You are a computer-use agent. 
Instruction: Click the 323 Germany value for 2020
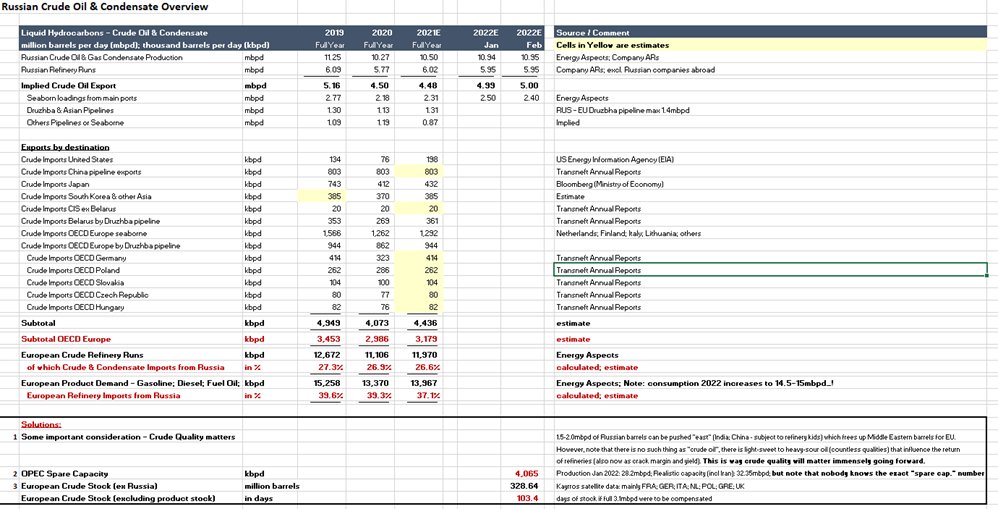(383, 258)
